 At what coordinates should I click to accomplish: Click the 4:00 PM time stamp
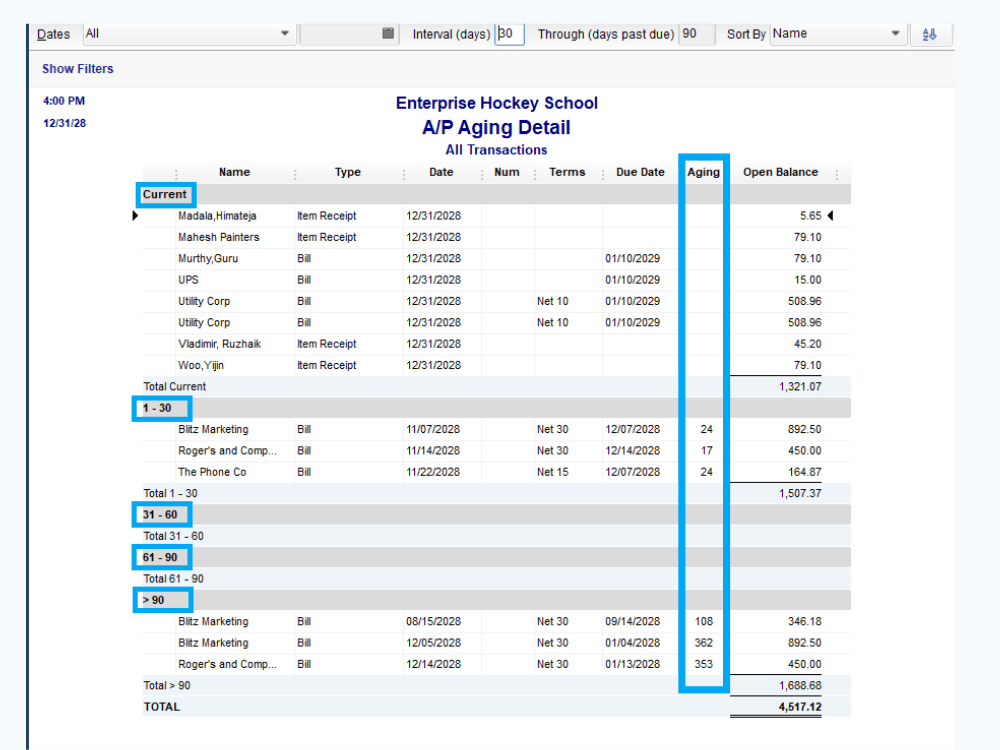point(64,101)
